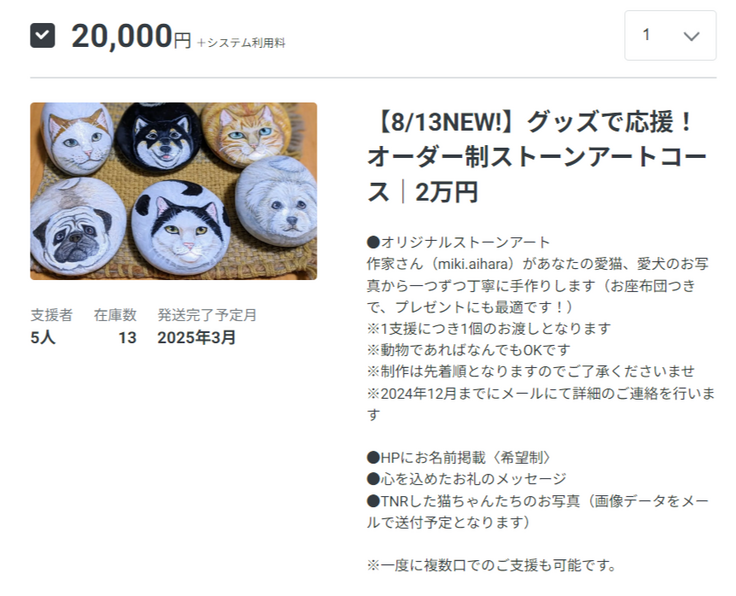736x596 pixels.
Task: Click the orange tabby cat painted stone
Action: (x=244, y=134)
